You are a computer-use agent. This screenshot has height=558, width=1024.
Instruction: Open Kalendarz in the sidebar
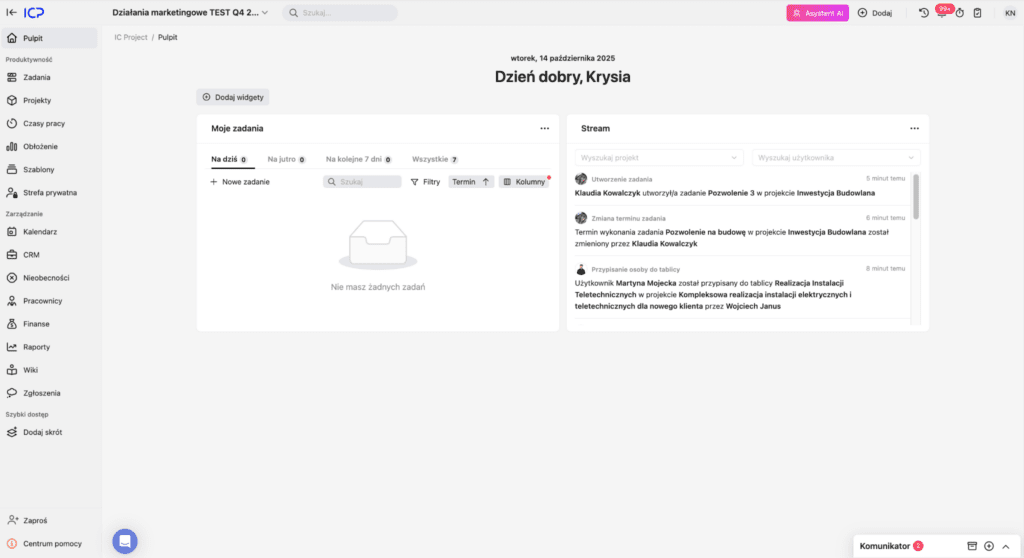point(40,232)
